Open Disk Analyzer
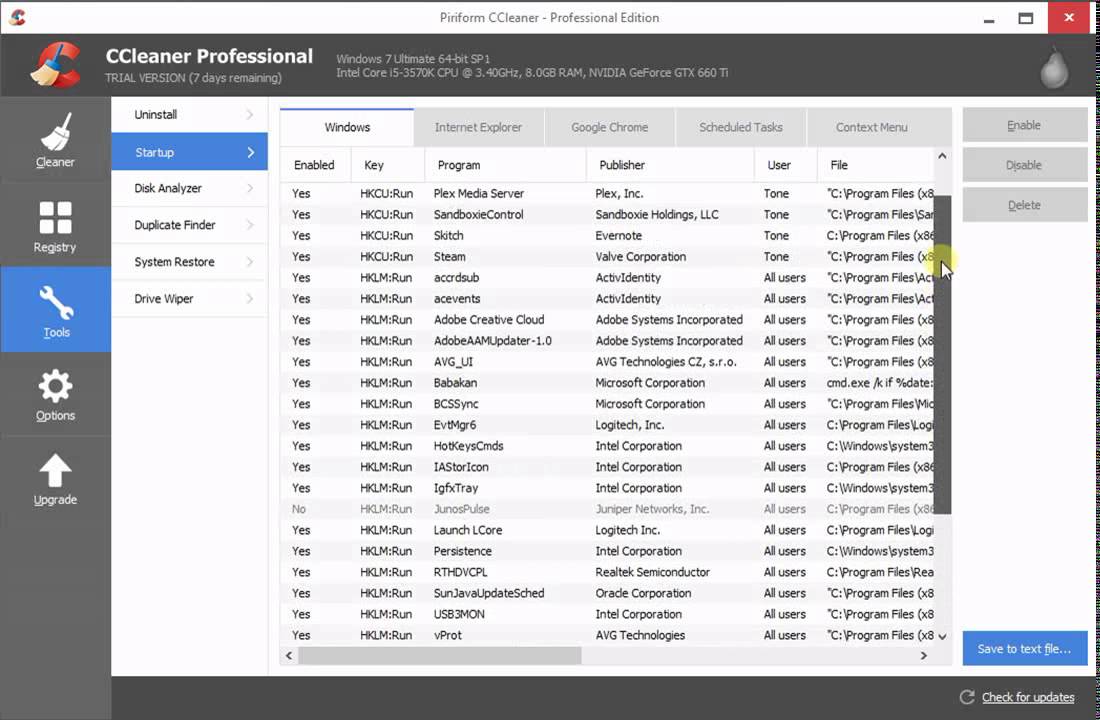Viewport: 1100px width, 720px height. (x=189, y=188)
